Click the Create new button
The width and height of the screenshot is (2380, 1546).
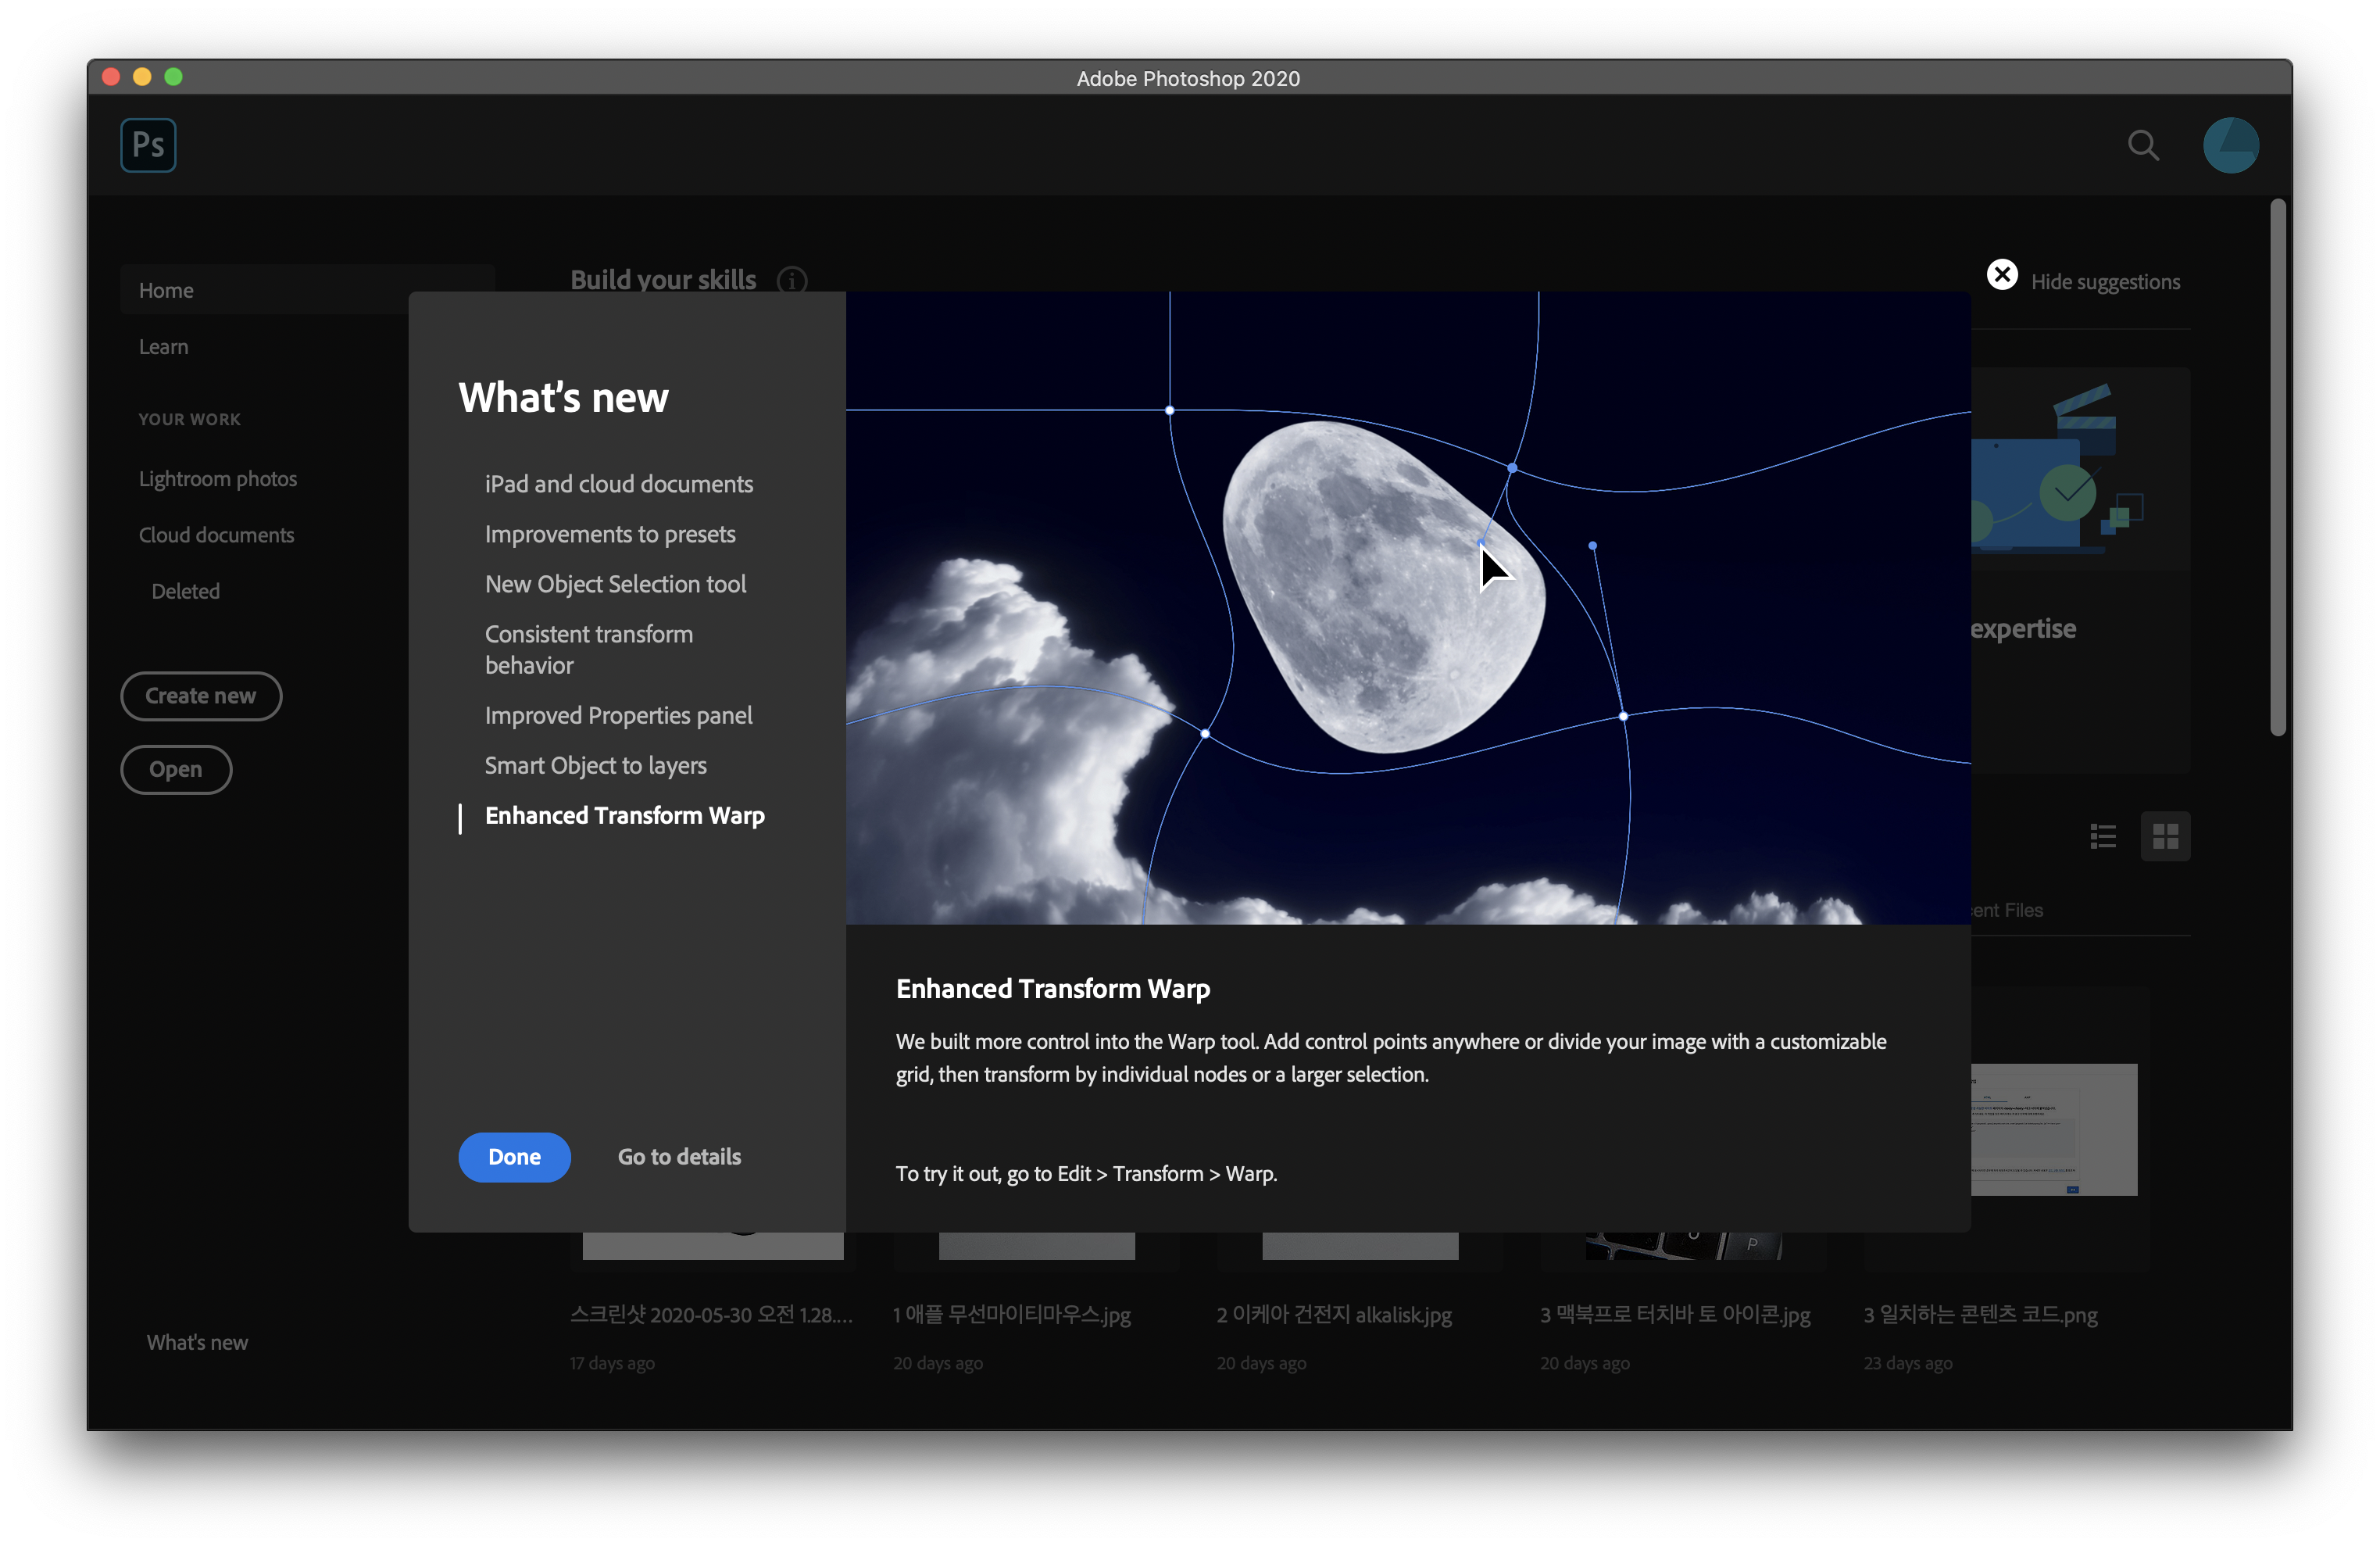pos(201,696)
